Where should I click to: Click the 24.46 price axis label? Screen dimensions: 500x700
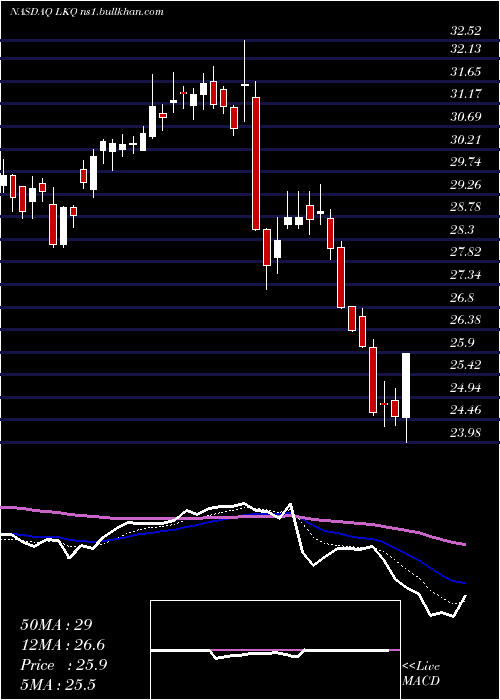pos(466,409)
